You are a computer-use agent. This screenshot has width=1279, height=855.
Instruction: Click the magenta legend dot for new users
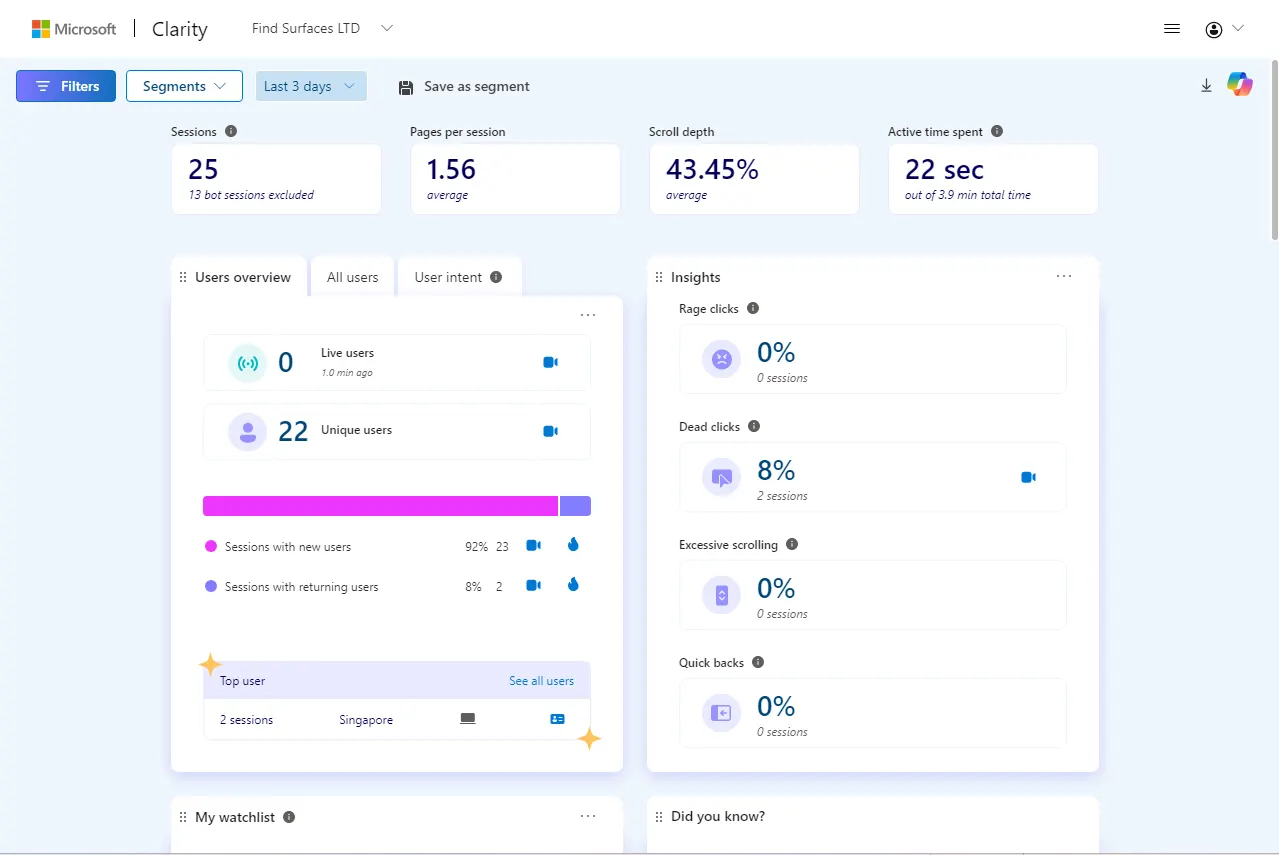click(x=211, y=547)
